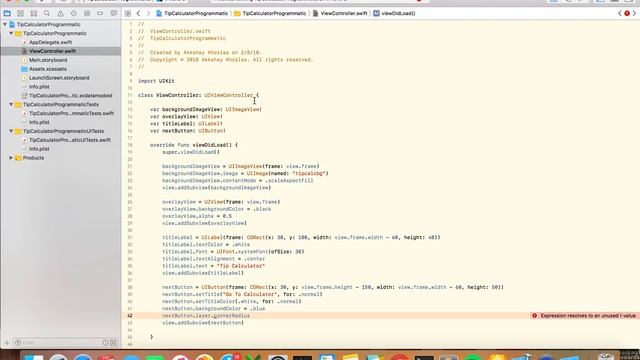Screen dimensions: 640x360
Task: Collapse TipCalculatorProgrammaticTests group
Action: (11, 104)
